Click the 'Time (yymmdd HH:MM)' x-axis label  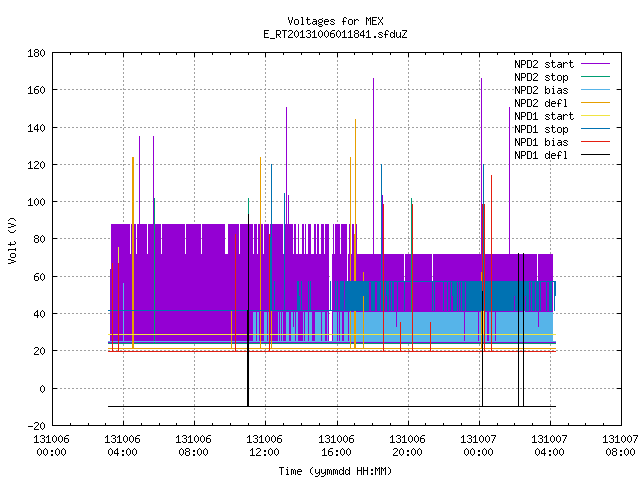[335, 471]
